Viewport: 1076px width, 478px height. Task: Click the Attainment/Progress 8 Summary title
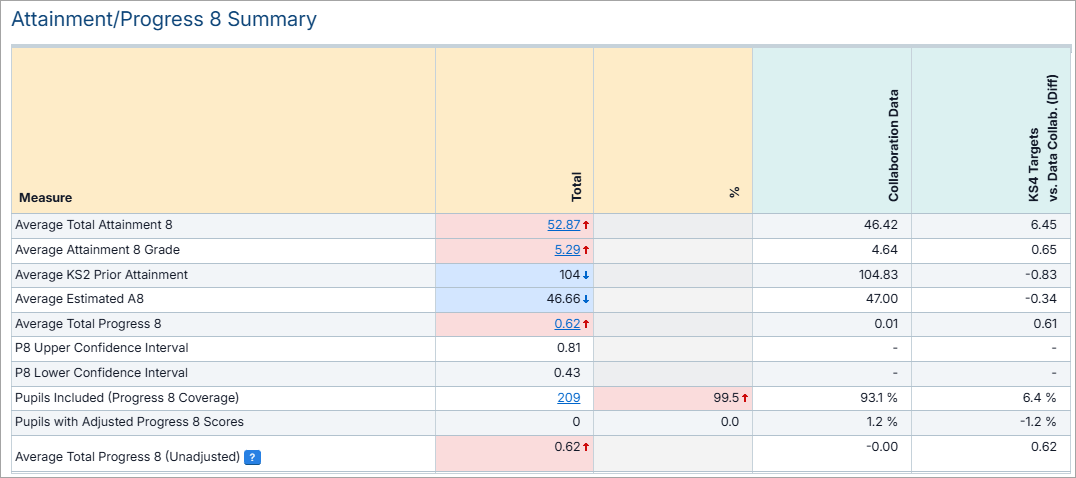pyautogui.click(x=164, y=19)
